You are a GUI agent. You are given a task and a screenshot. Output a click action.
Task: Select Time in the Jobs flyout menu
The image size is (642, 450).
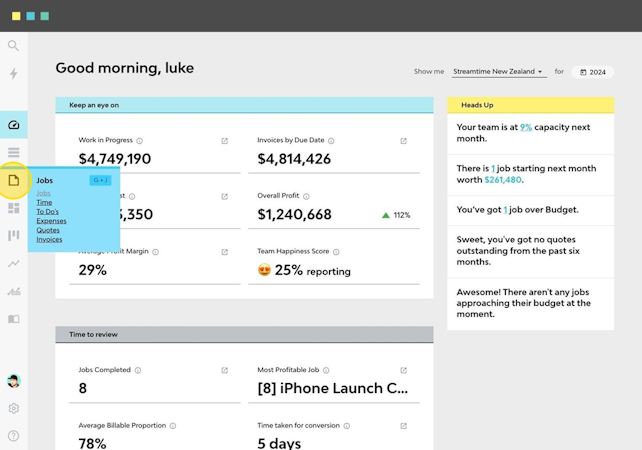44,203
